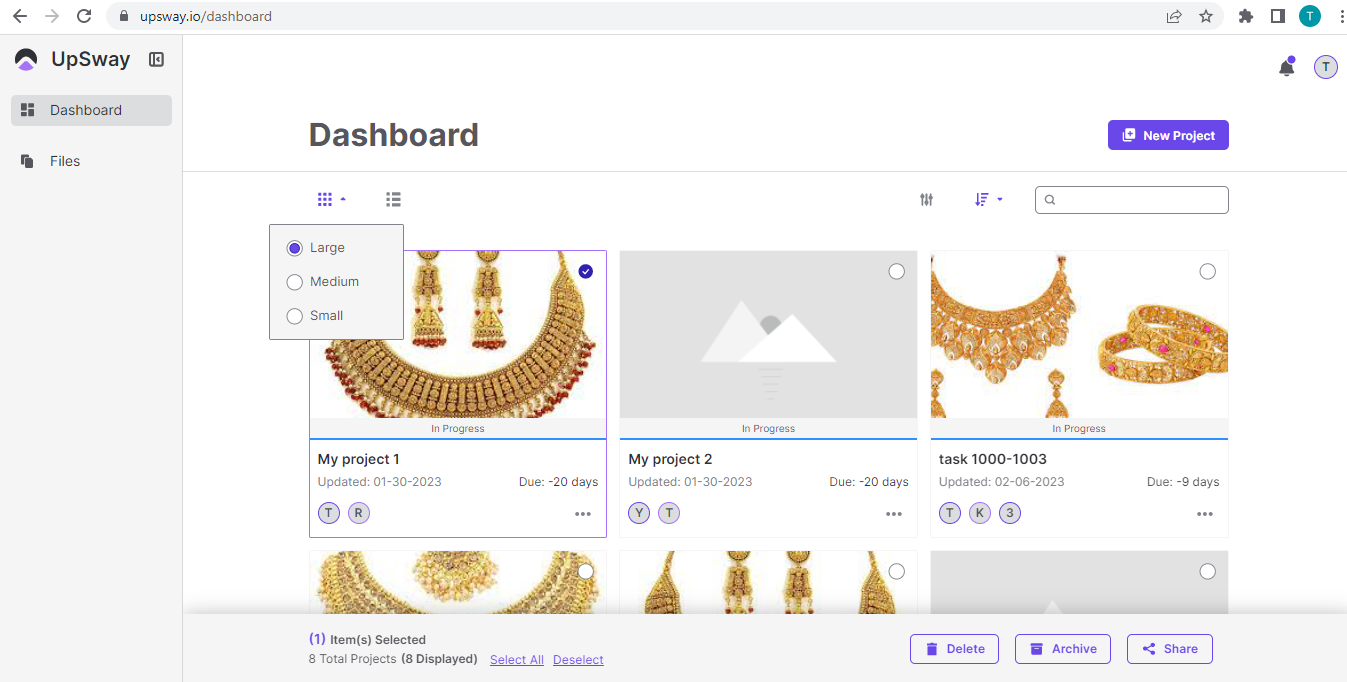Click the Select All link
The image size is (1347, 682).
point(516,660)
